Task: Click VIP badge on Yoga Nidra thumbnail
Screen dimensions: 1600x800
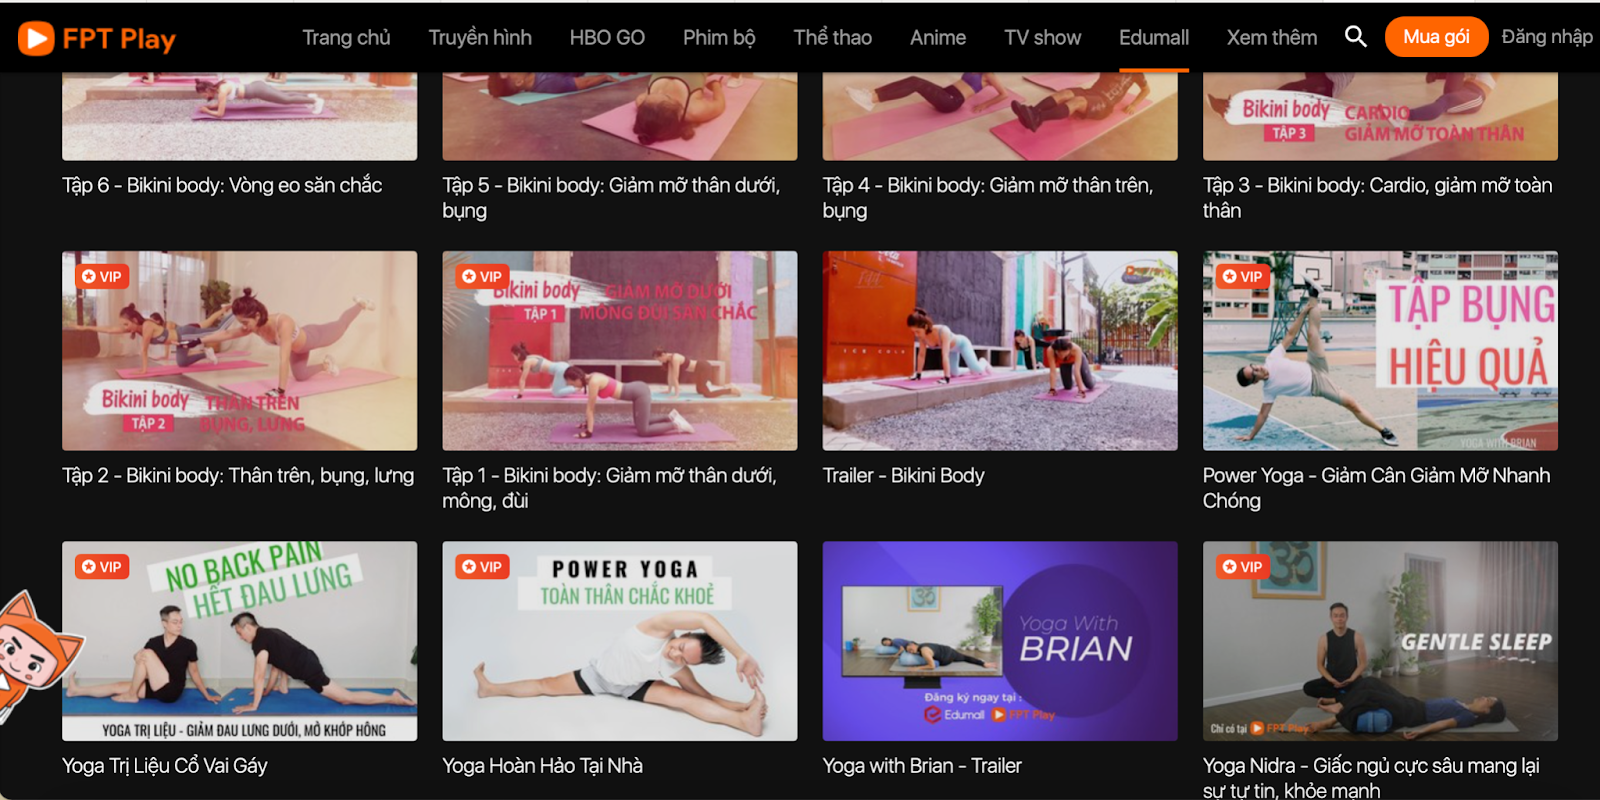Action: point(1243,567)
